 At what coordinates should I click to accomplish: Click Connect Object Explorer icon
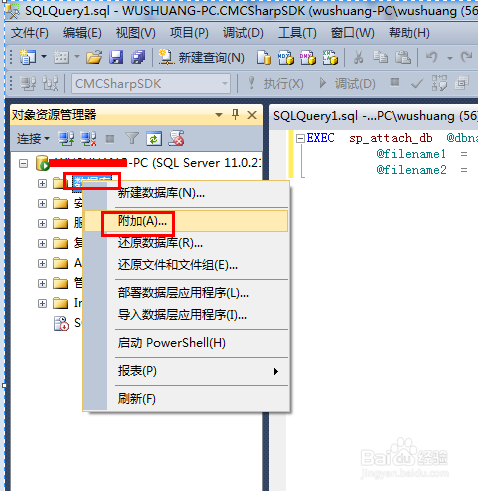pyautogui.click(x=66, y=138)
